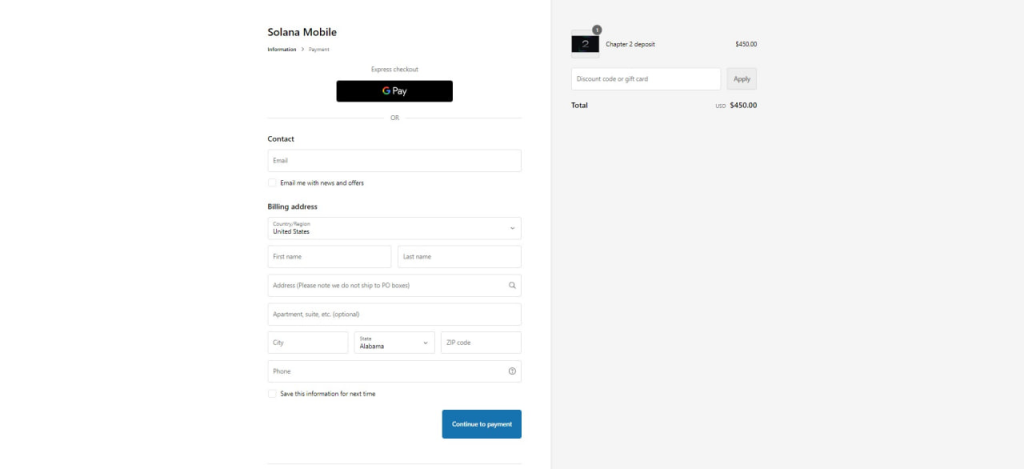Image resolution: width=1024 pixels, height=469 pixels.
Task: Click into the Address field
Action: [385, 285]
